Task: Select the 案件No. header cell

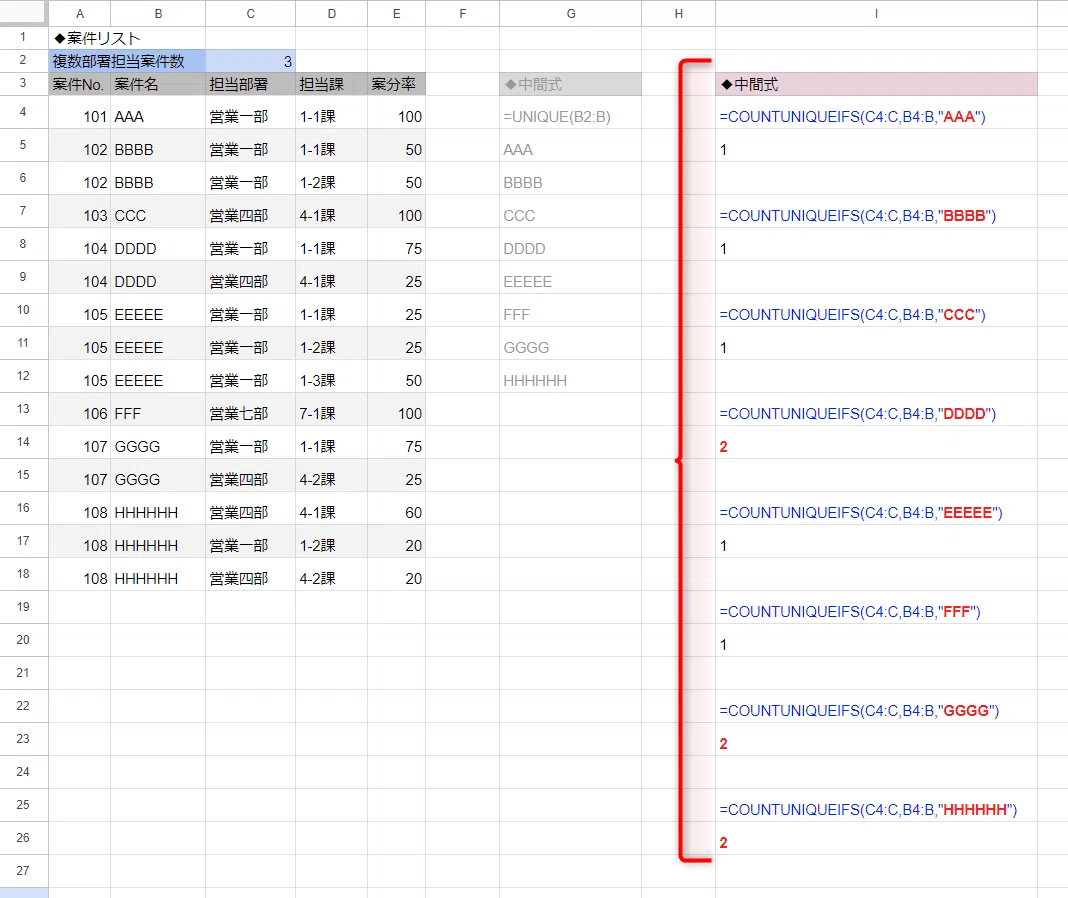Action: click(x=80, y=84)
